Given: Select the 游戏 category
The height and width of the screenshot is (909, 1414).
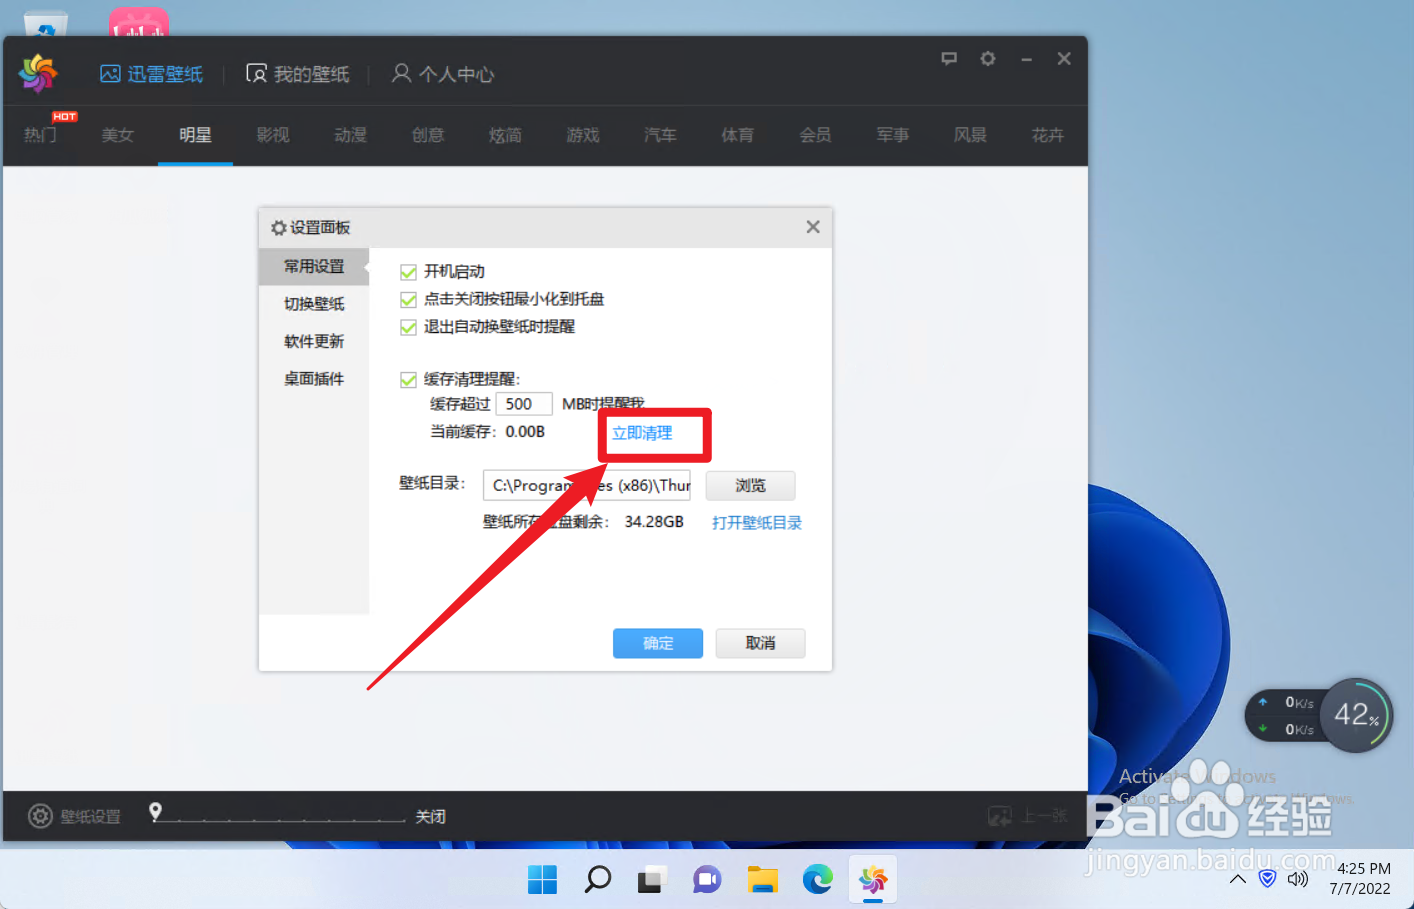Looking at the screenshot, I should [583, 135].
